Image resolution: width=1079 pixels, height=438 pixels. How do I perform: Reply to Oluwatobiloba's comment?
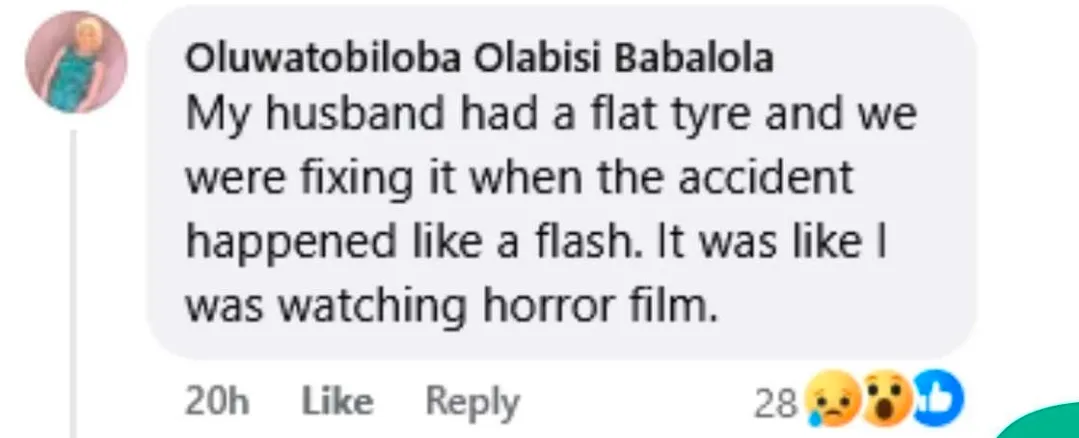coord(473,403)
